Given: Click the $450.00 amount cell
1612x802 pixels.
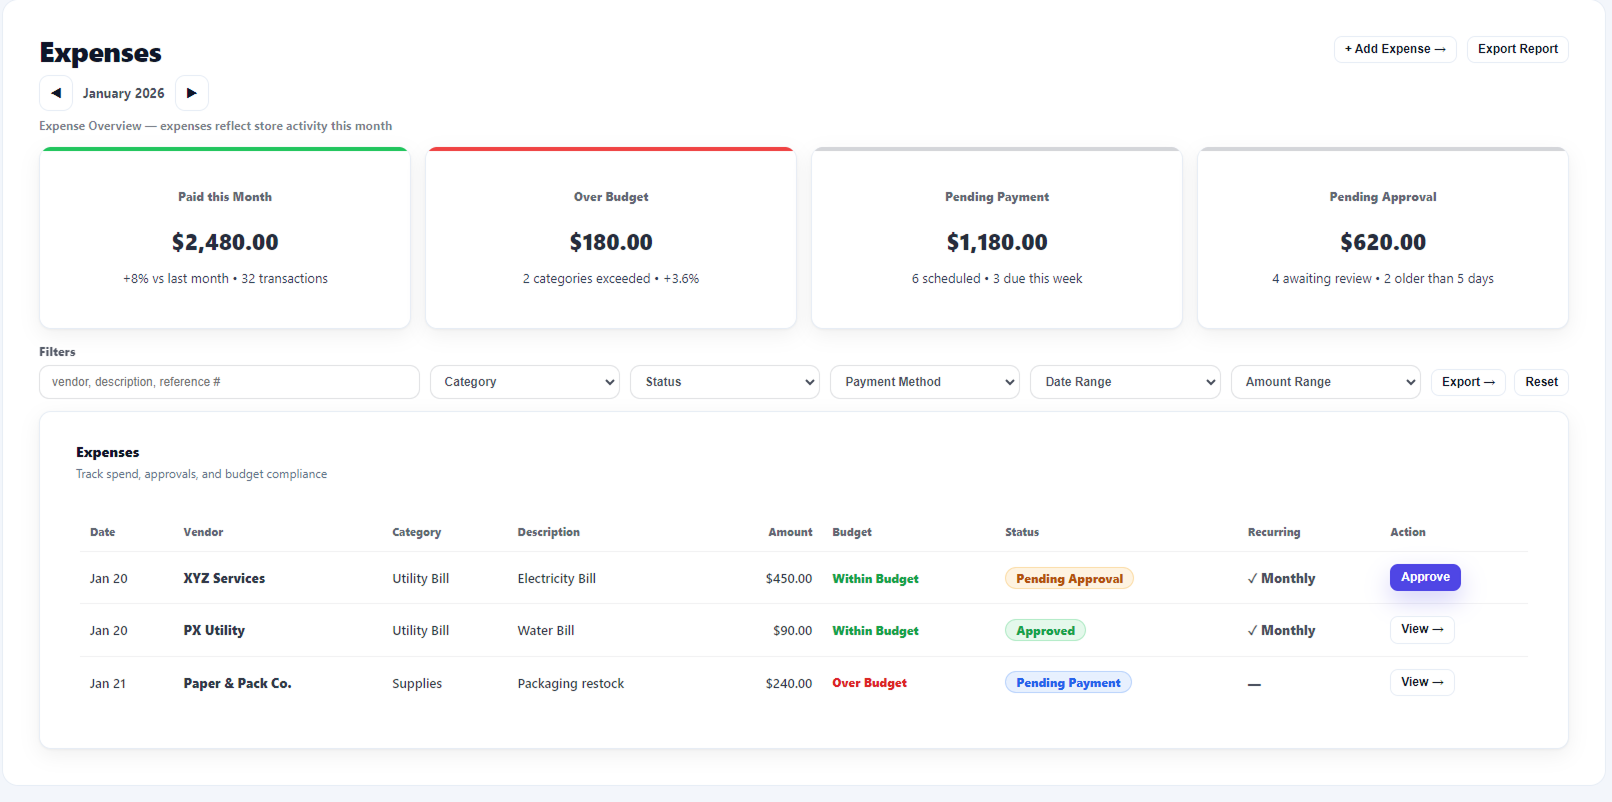Looking at the screenshot, I should coord(789,578).
